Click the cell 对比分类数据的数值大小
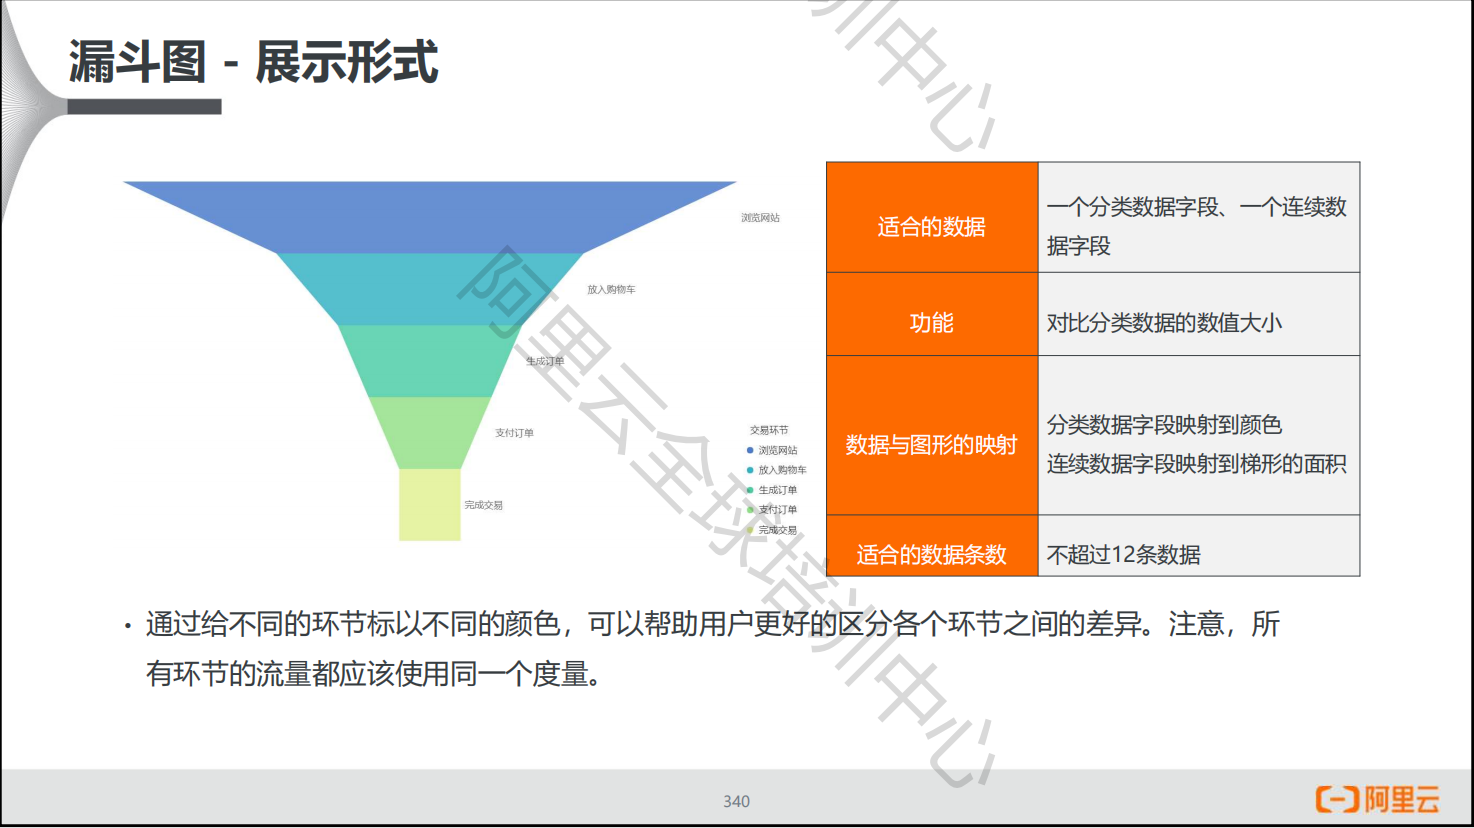 tap(1199, 314)
